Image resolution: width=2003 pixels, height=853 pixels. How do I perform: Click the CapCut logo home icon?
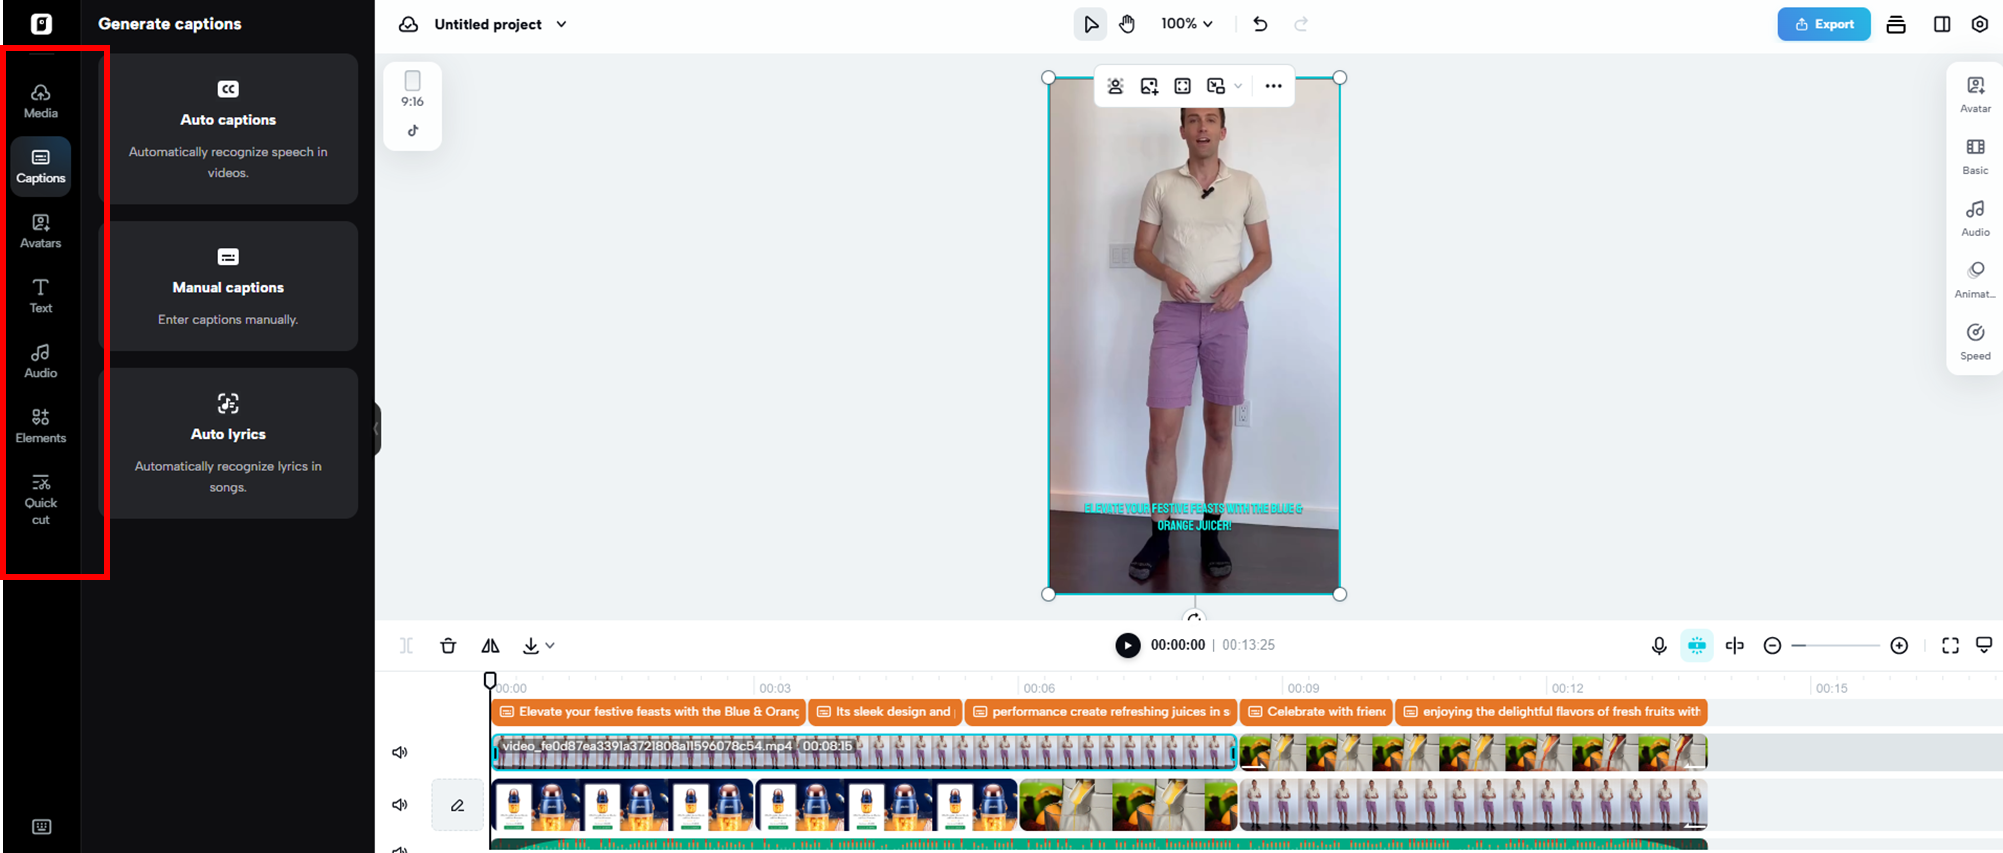[x=41, y=24]
